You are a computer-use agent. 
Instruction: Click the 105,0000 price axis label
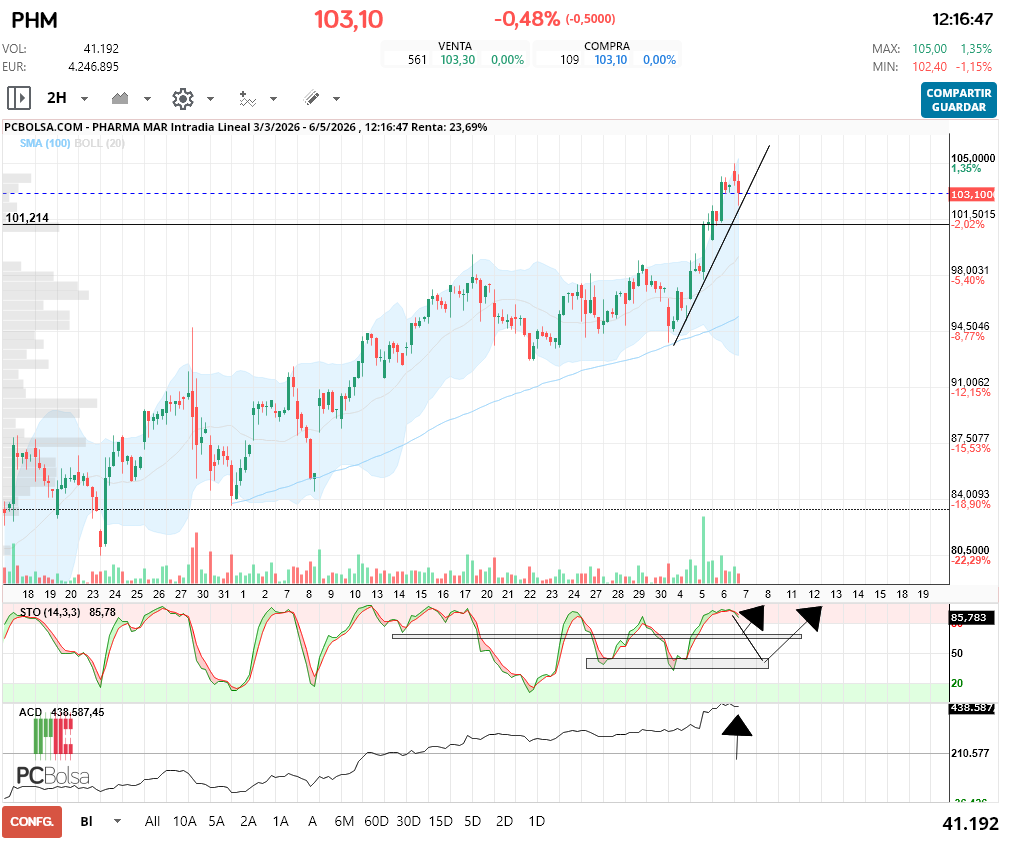click(x=973, y=158)
